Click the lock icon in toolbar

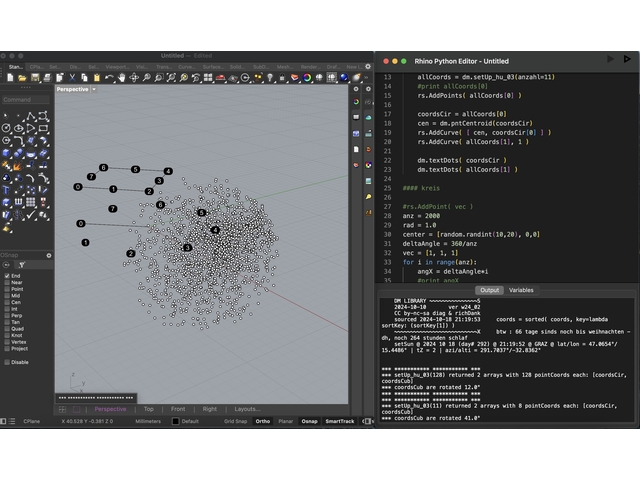pos(282,78)
